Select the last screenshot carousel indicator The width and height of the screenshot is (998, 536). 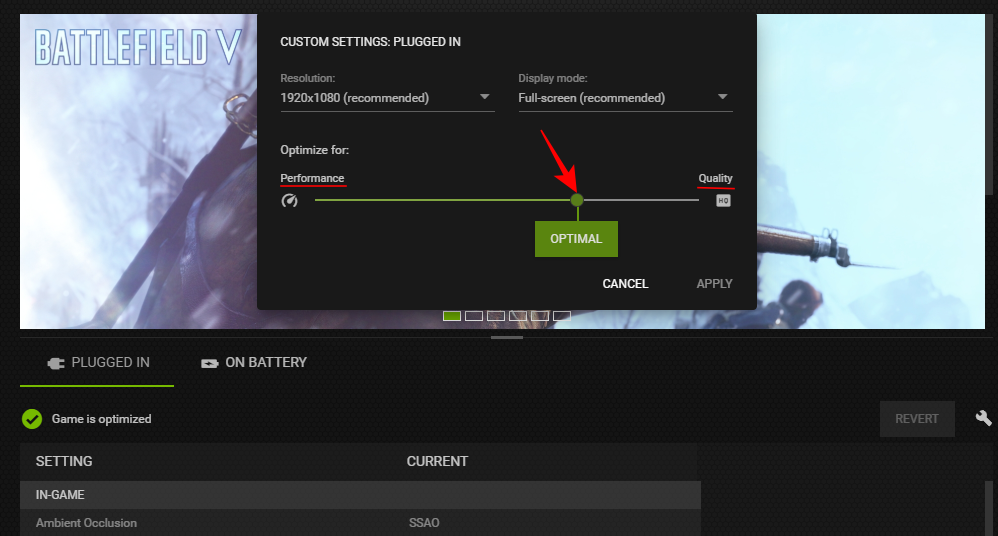click(x=562, y=316)
